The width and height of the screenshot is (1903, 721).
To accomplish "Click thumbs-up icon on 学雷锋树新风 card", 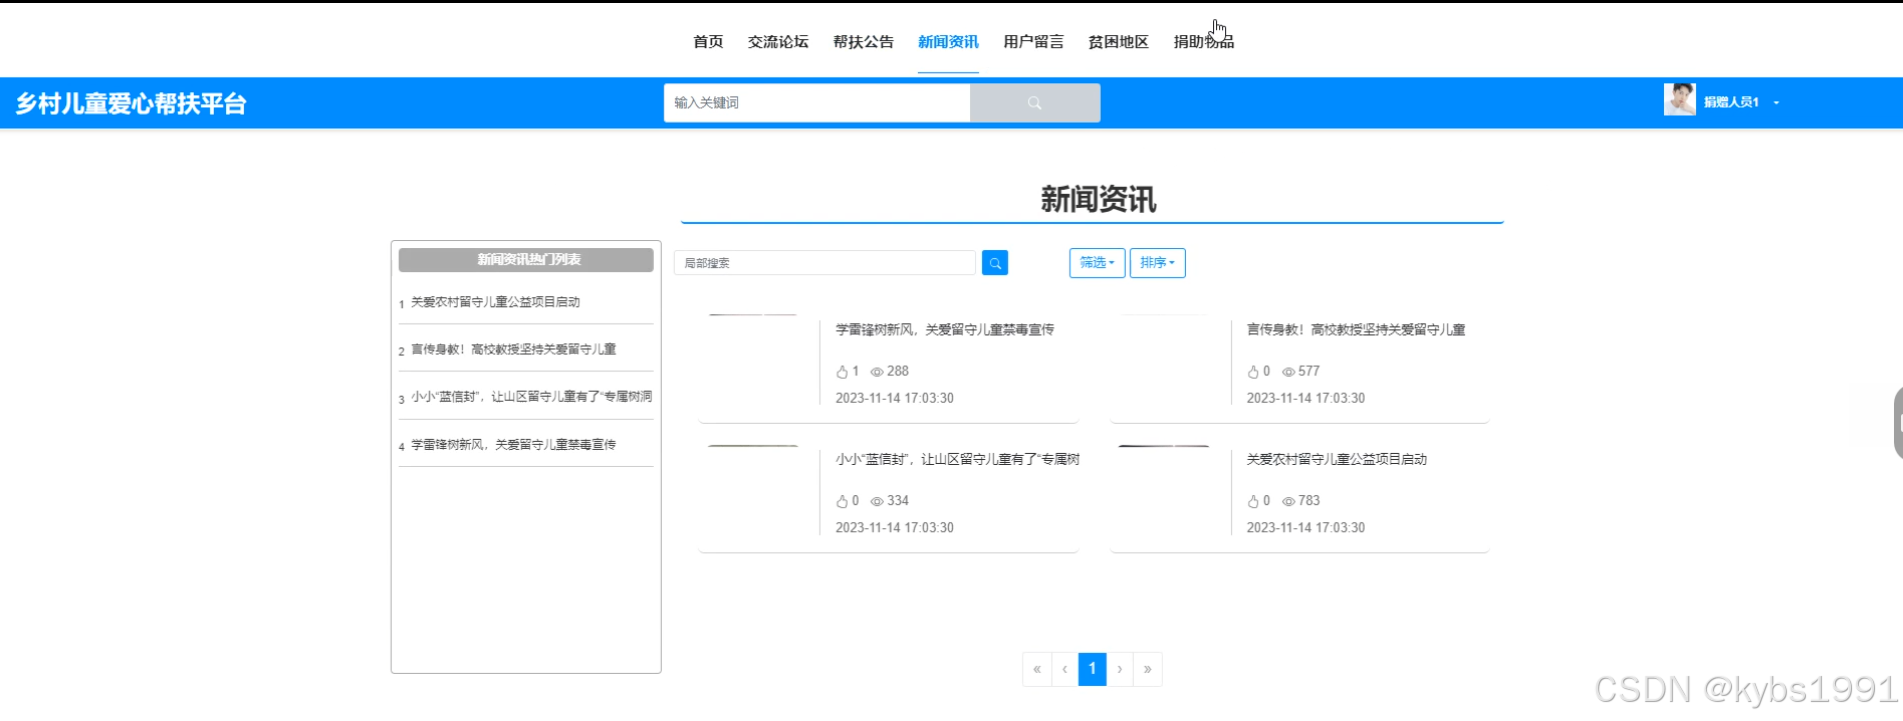I will pyautogui.click(x=842, y=372).
